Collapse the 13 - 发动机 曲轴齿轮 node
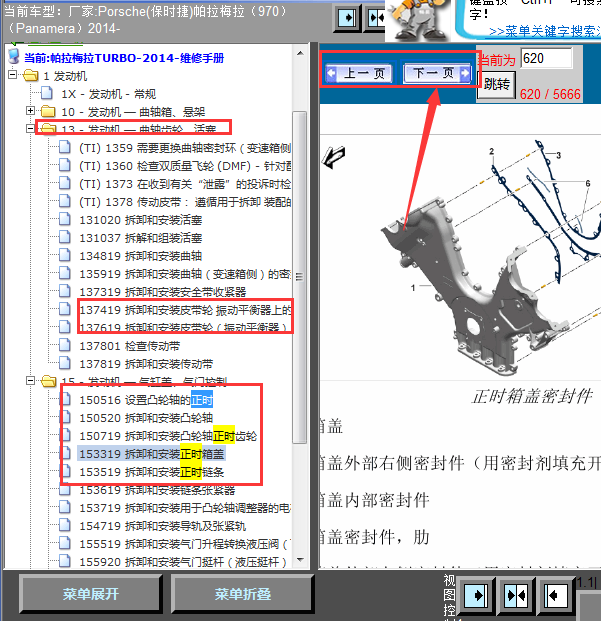Viewport: 601px width, 621px height. click(x=30, y=128)
